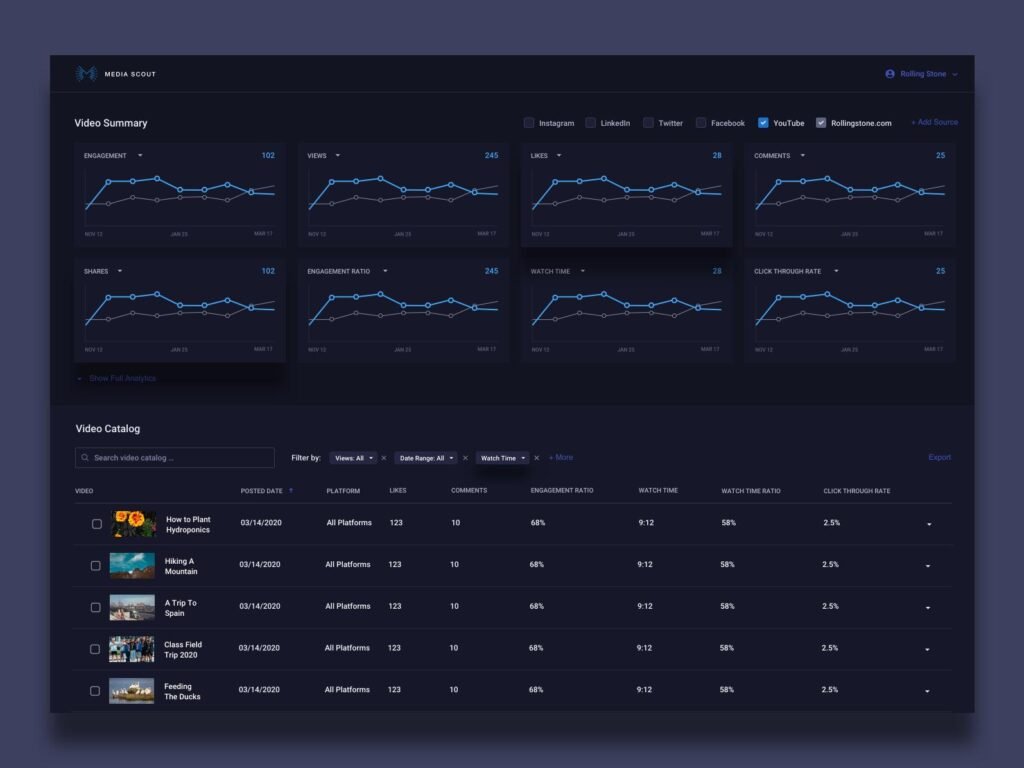Click the Export link

(x=939, y=458)
